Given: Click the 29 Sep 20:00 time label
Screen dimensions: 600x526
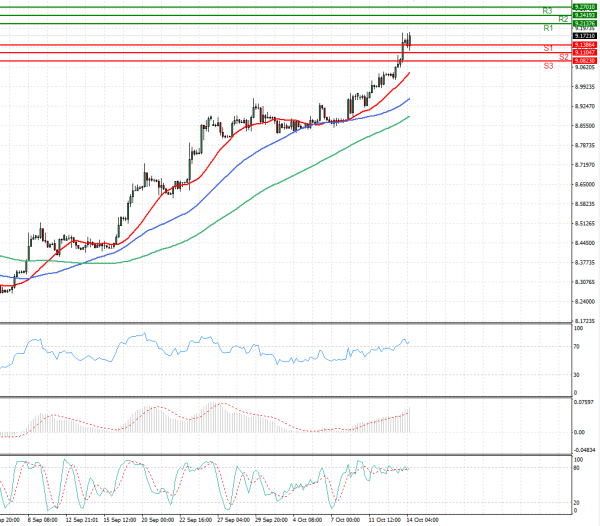Looking at the screenshot, I should tap(271, 520).
